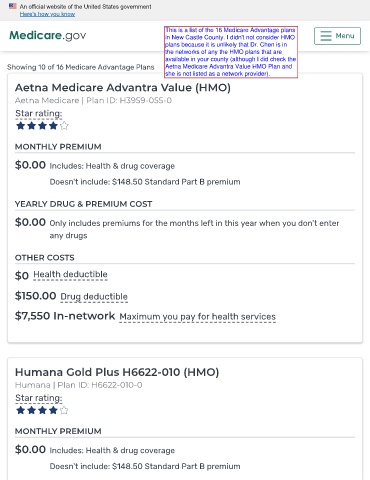Show Health deductible definition

70,274
